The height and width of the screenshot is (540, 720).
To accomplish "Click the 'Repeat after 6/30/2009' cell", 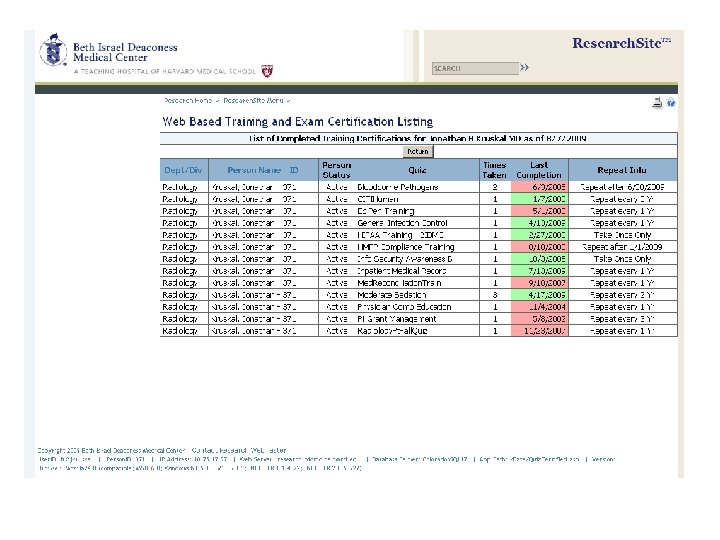I will point(622,187).
